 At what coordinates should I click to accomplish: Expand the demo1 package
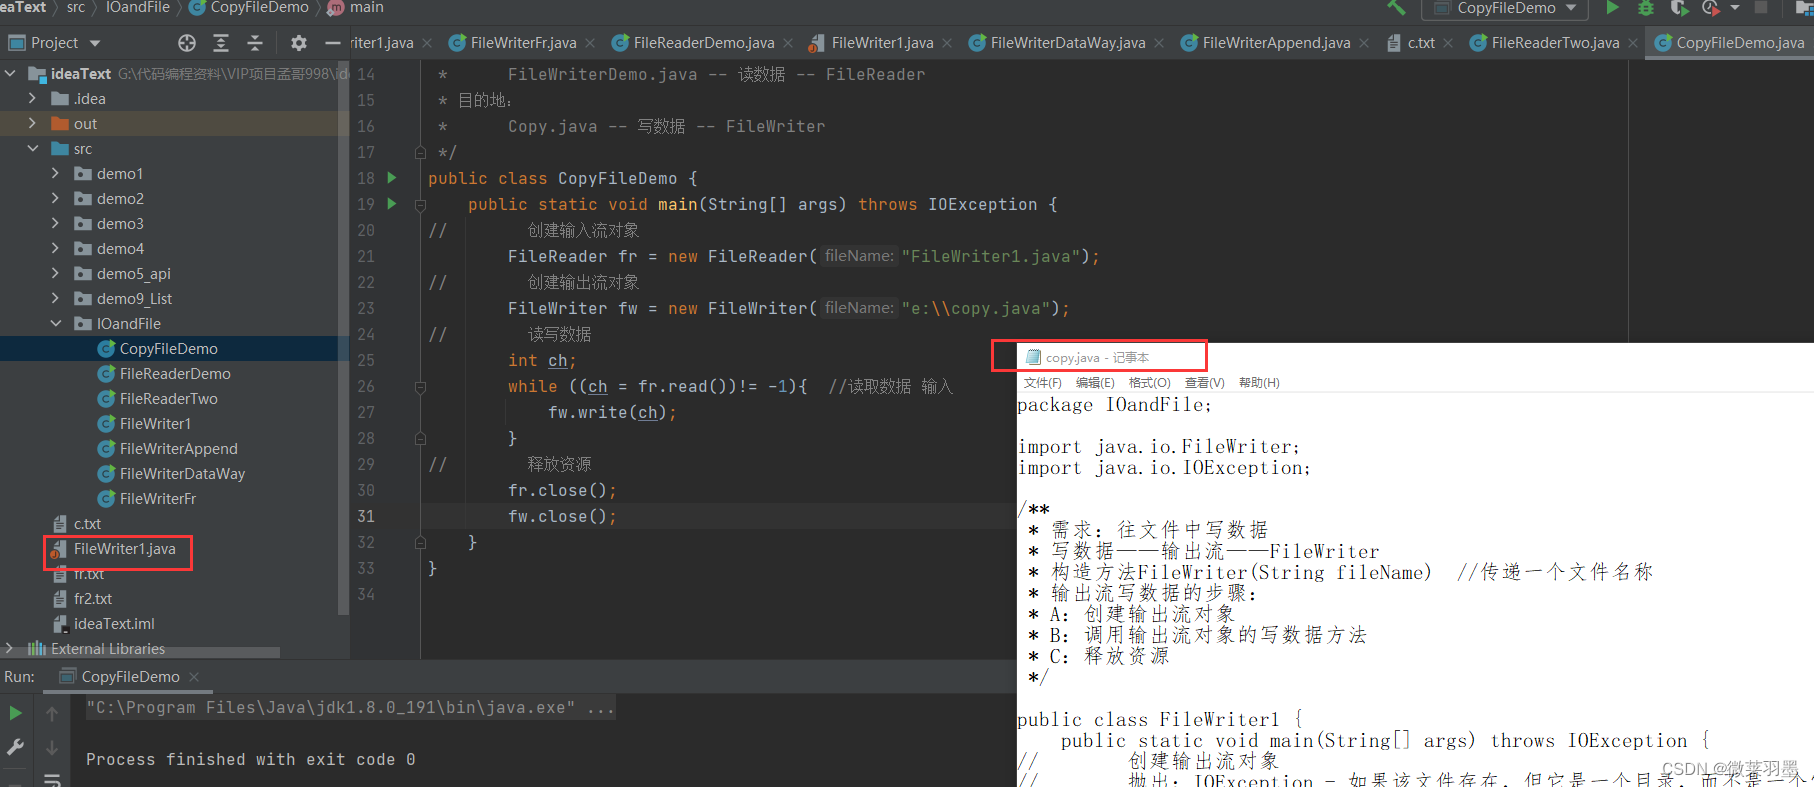[x=55, y=173]
